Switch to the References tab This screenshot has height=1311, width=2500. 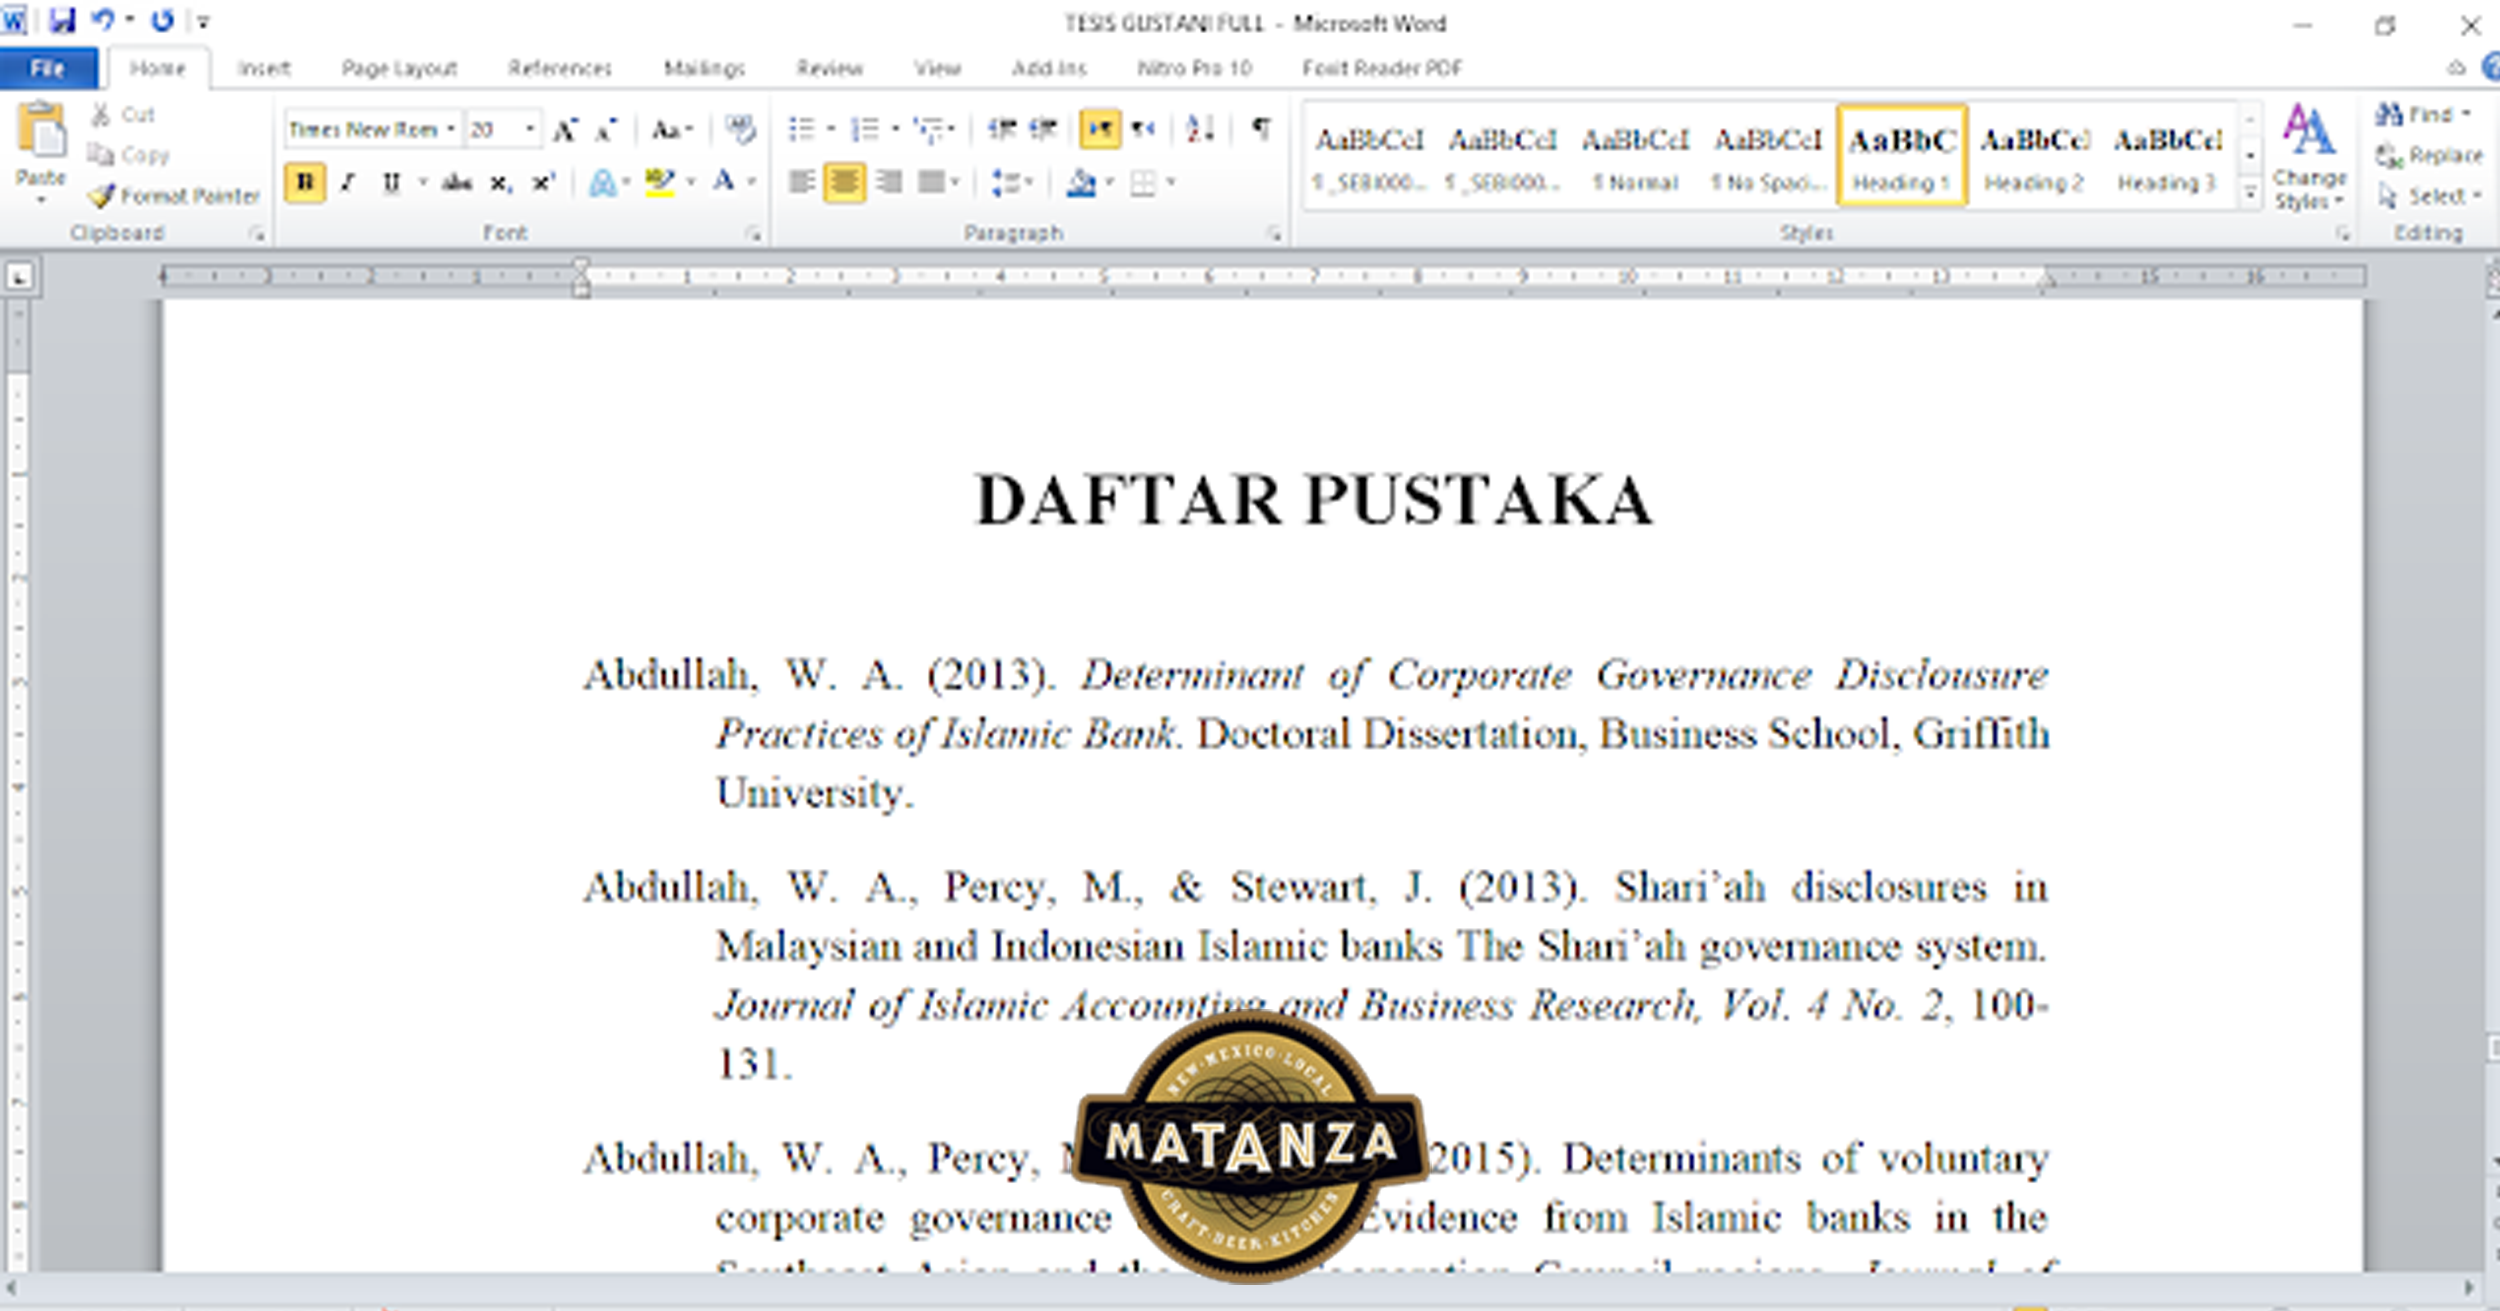[x=559, y=68]
